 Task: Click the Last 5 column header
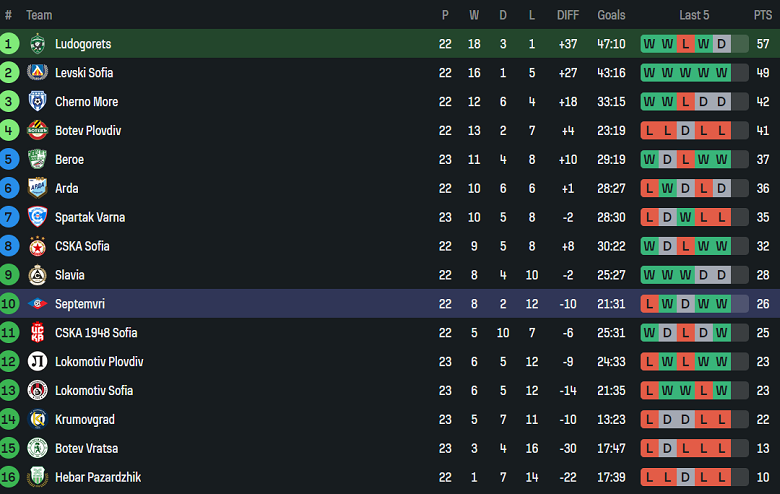tap(694, 15)
